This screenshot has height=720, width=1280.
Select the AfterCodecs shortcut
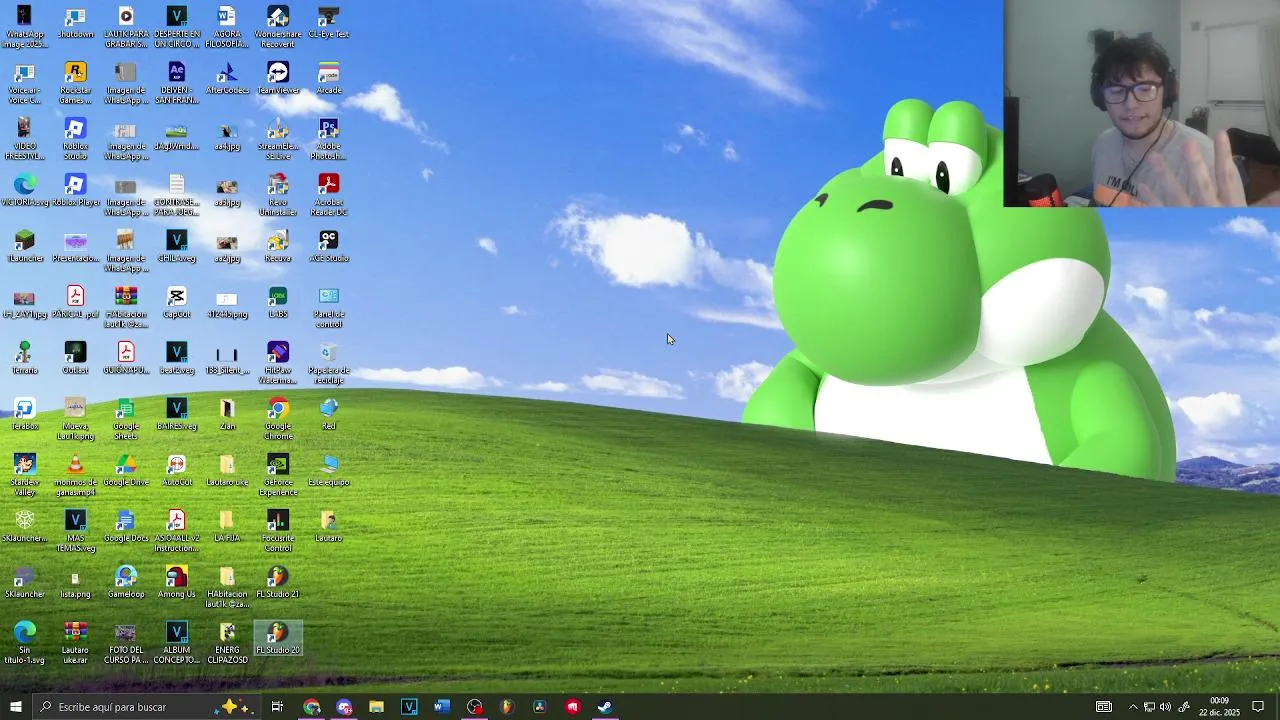(x=227, y=79)
